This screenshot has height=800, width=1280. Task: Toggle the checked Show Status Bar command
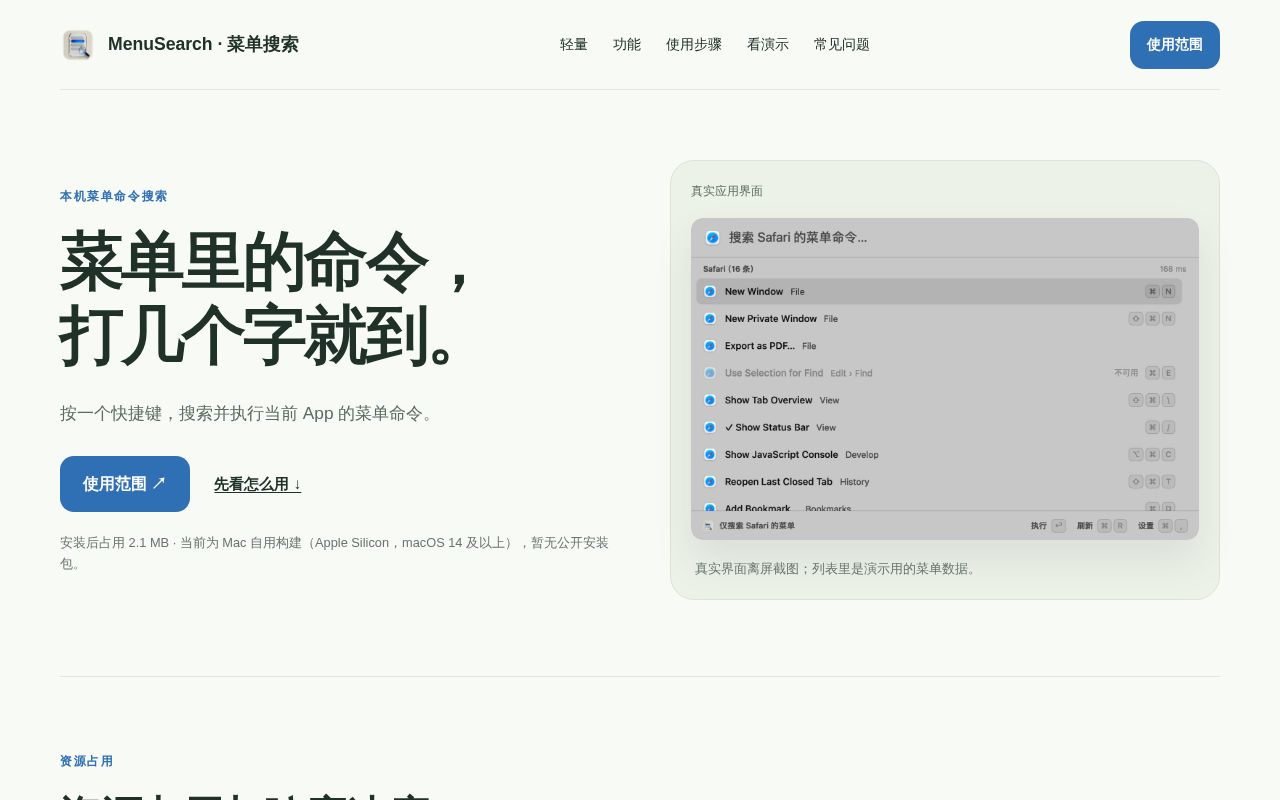tap(939, 427)
